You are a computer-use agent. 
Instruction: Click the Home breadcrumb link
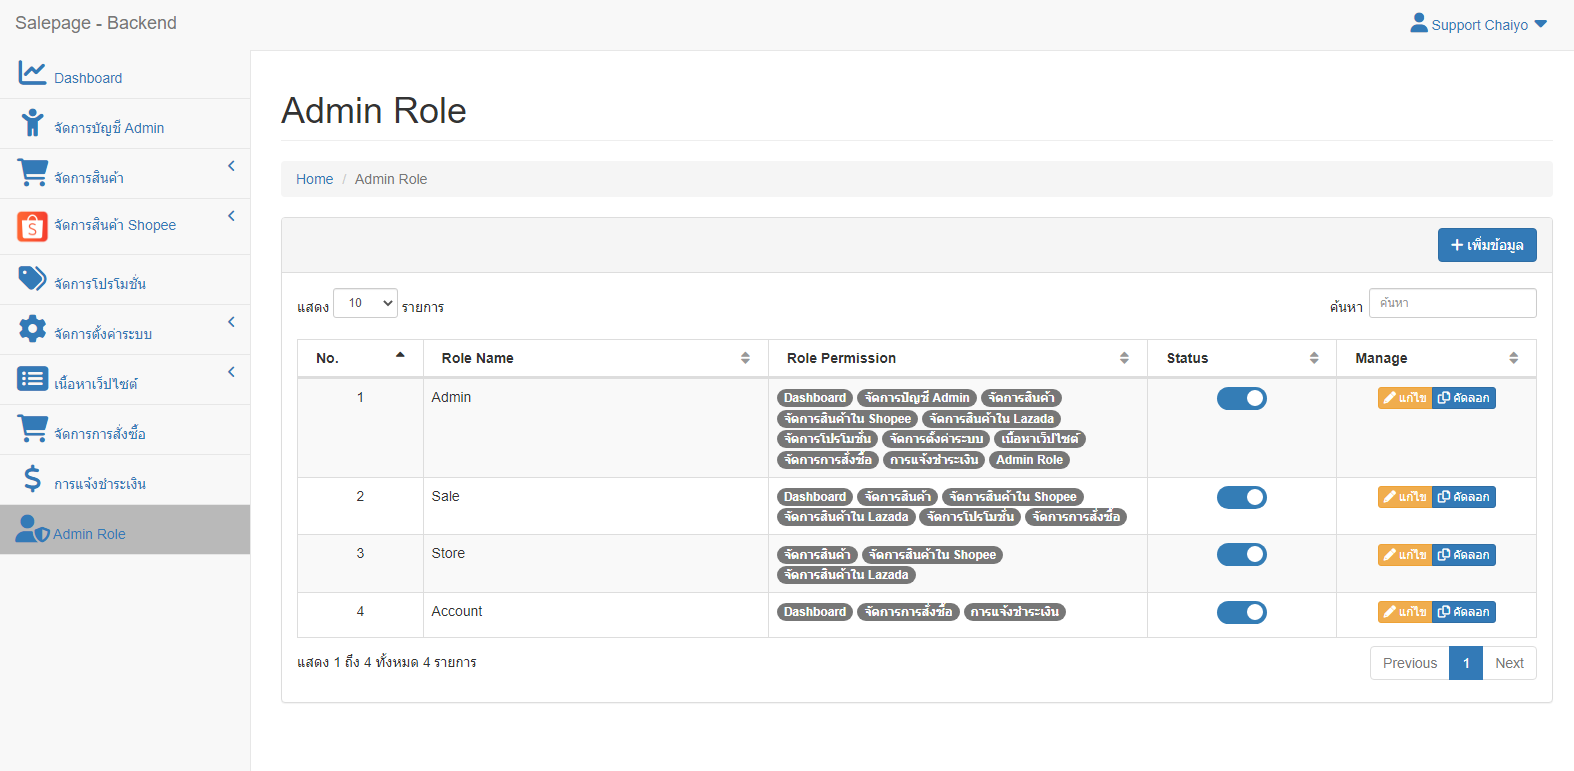click(x=314, y=179)
